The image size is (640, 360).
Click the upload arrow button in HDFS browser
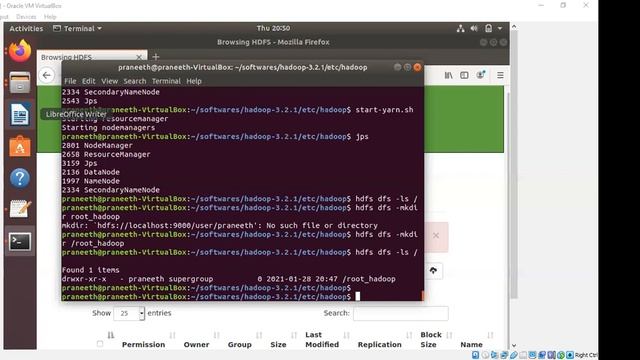[433, 271]
